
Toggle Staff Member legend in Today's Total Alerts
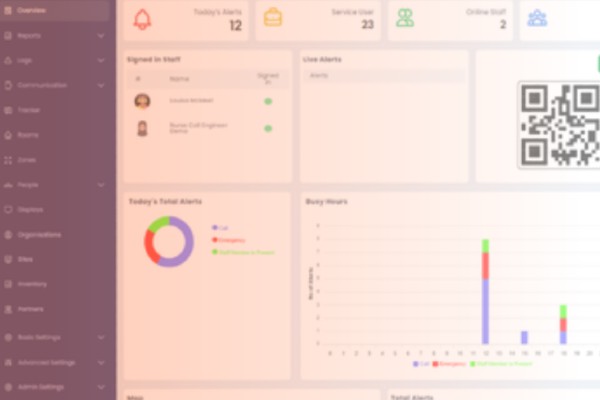pyautogui.click(x=243, y=252)
